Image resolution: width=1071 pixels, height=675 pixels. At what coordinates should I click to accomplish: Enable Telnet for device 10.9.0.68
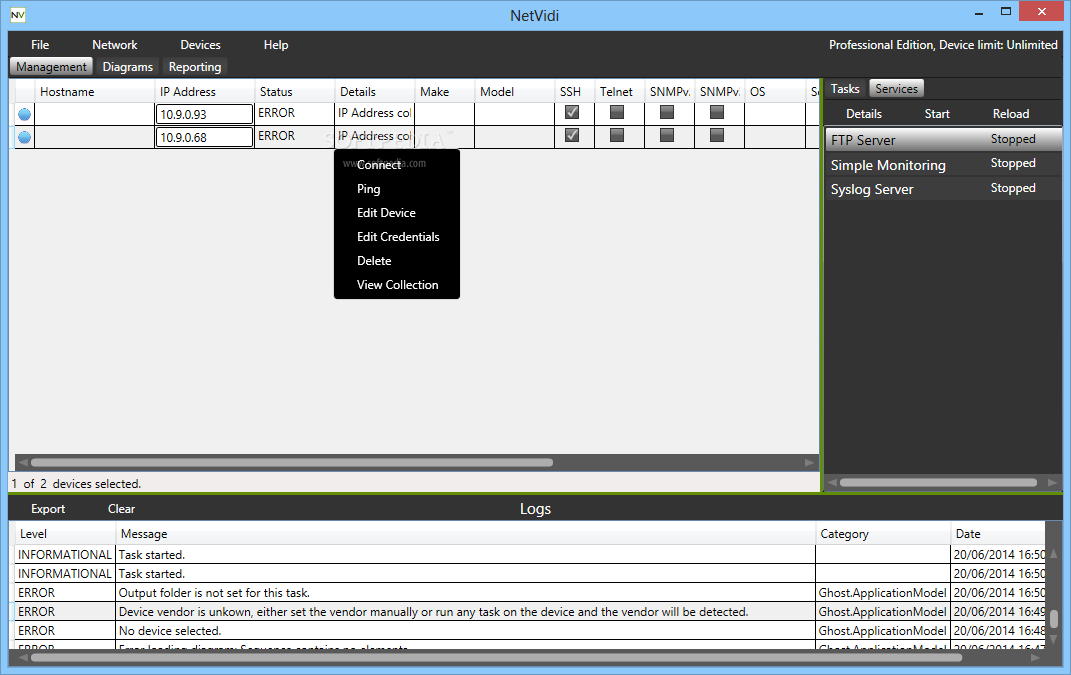617,135
